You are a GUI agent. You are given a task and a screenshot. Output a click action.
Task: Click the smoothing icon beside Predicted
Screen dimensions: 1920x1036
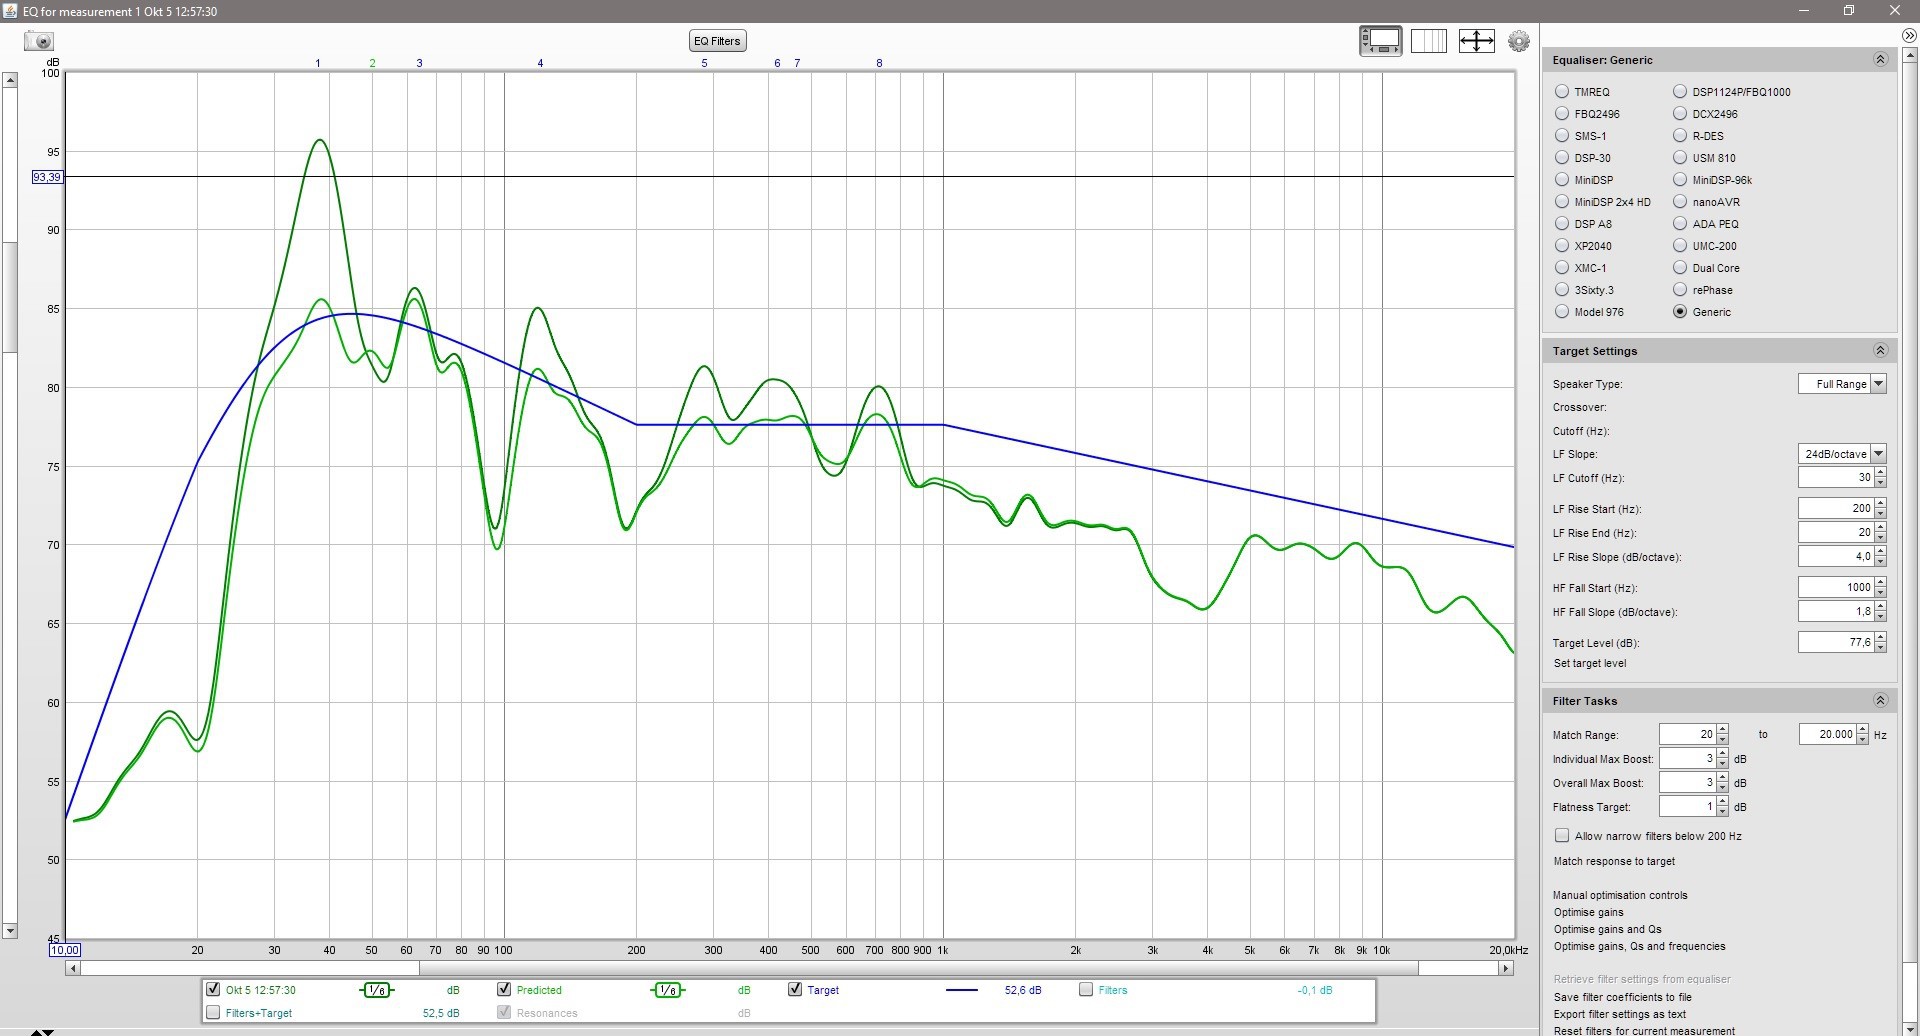tap(667, 990)
